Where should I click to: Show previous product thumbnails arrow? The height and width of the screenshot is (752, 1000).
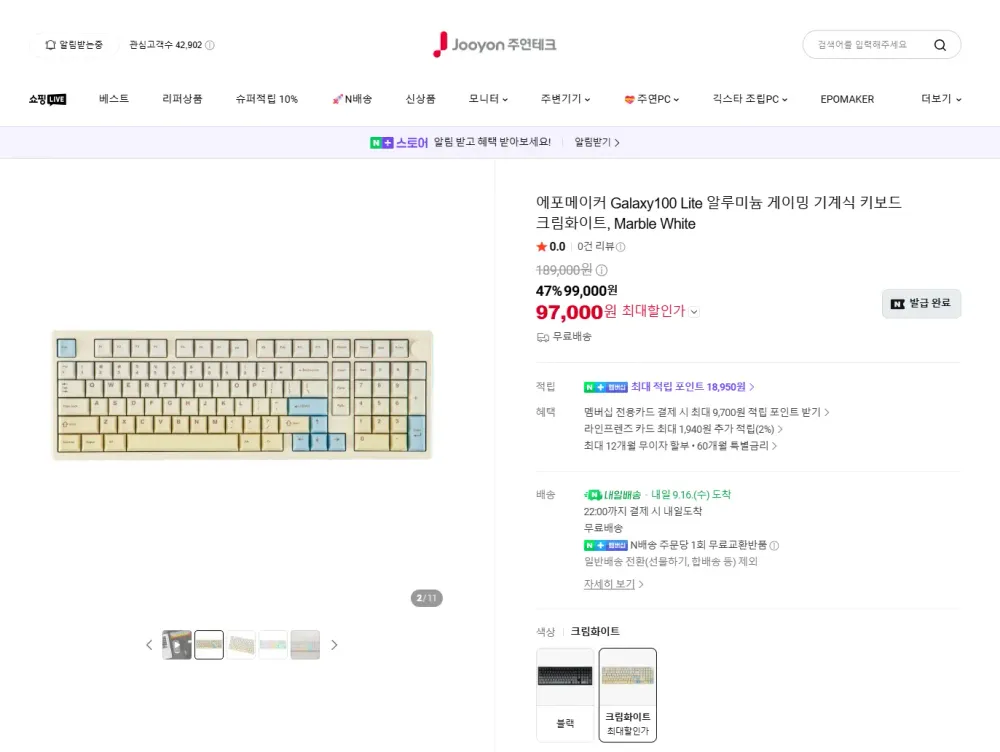point(149,645)
